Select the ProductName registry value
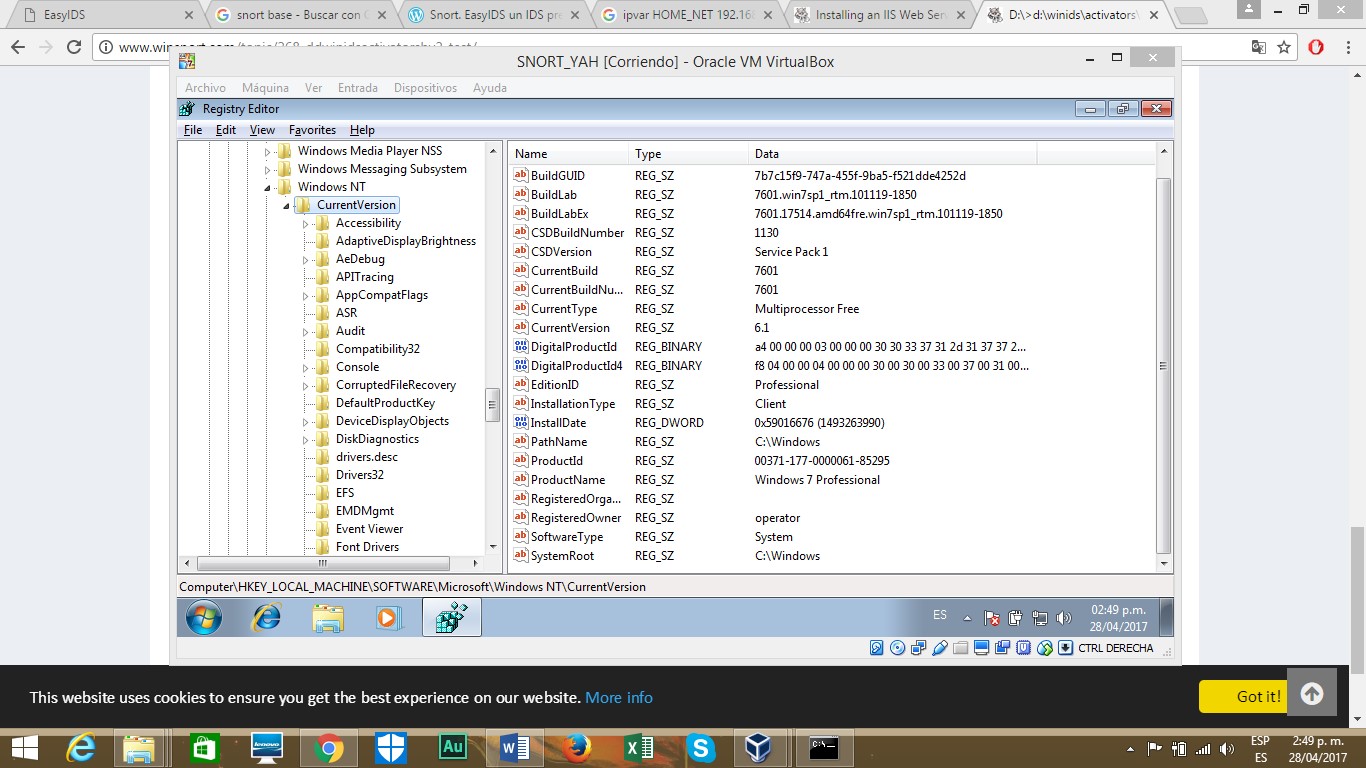 tap(567, 480)
